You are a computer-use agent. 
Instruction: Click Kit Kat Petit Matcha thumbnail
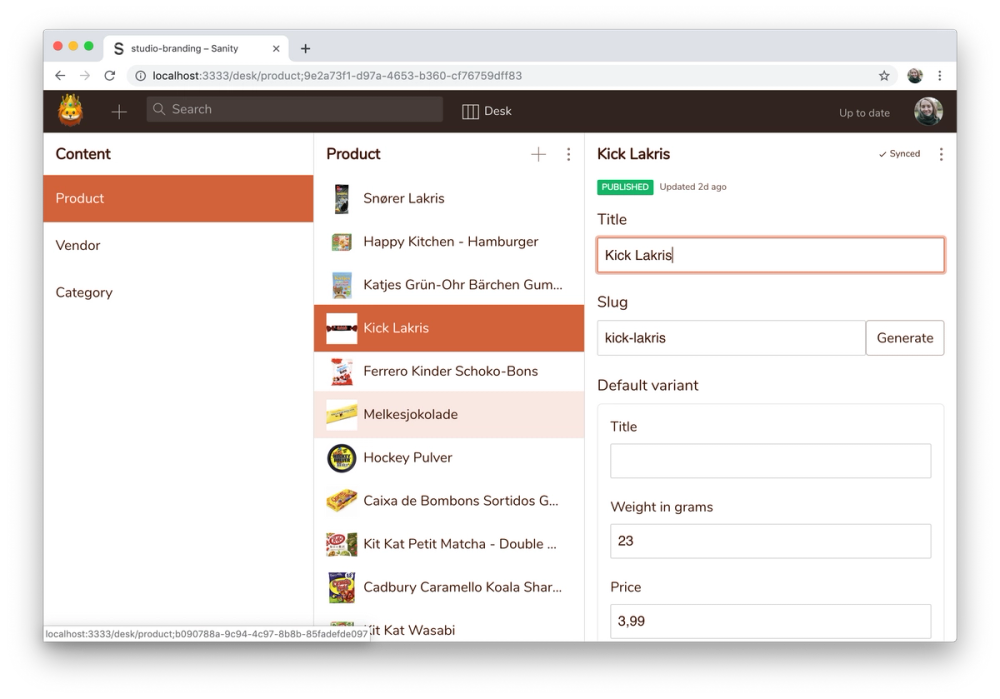pos(342,544)
